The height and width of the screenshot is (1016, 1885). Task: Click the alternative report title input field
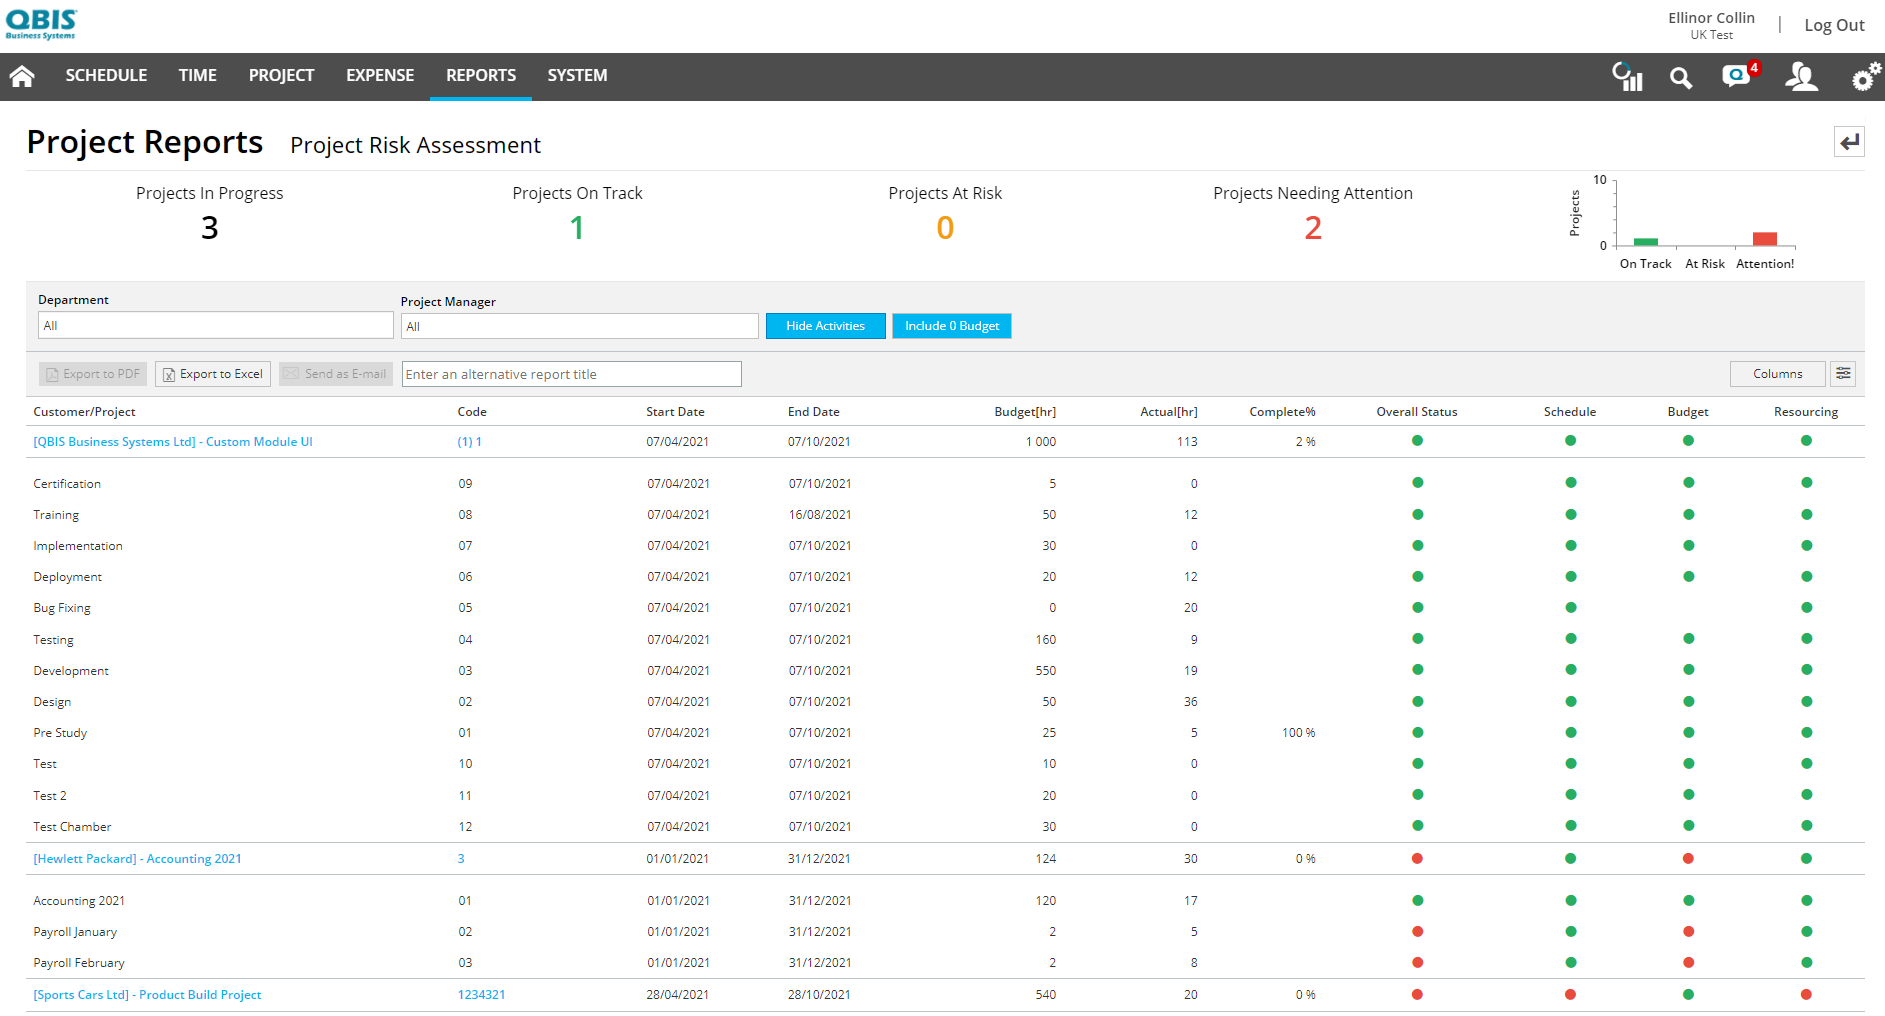click(x=570, y=373)
